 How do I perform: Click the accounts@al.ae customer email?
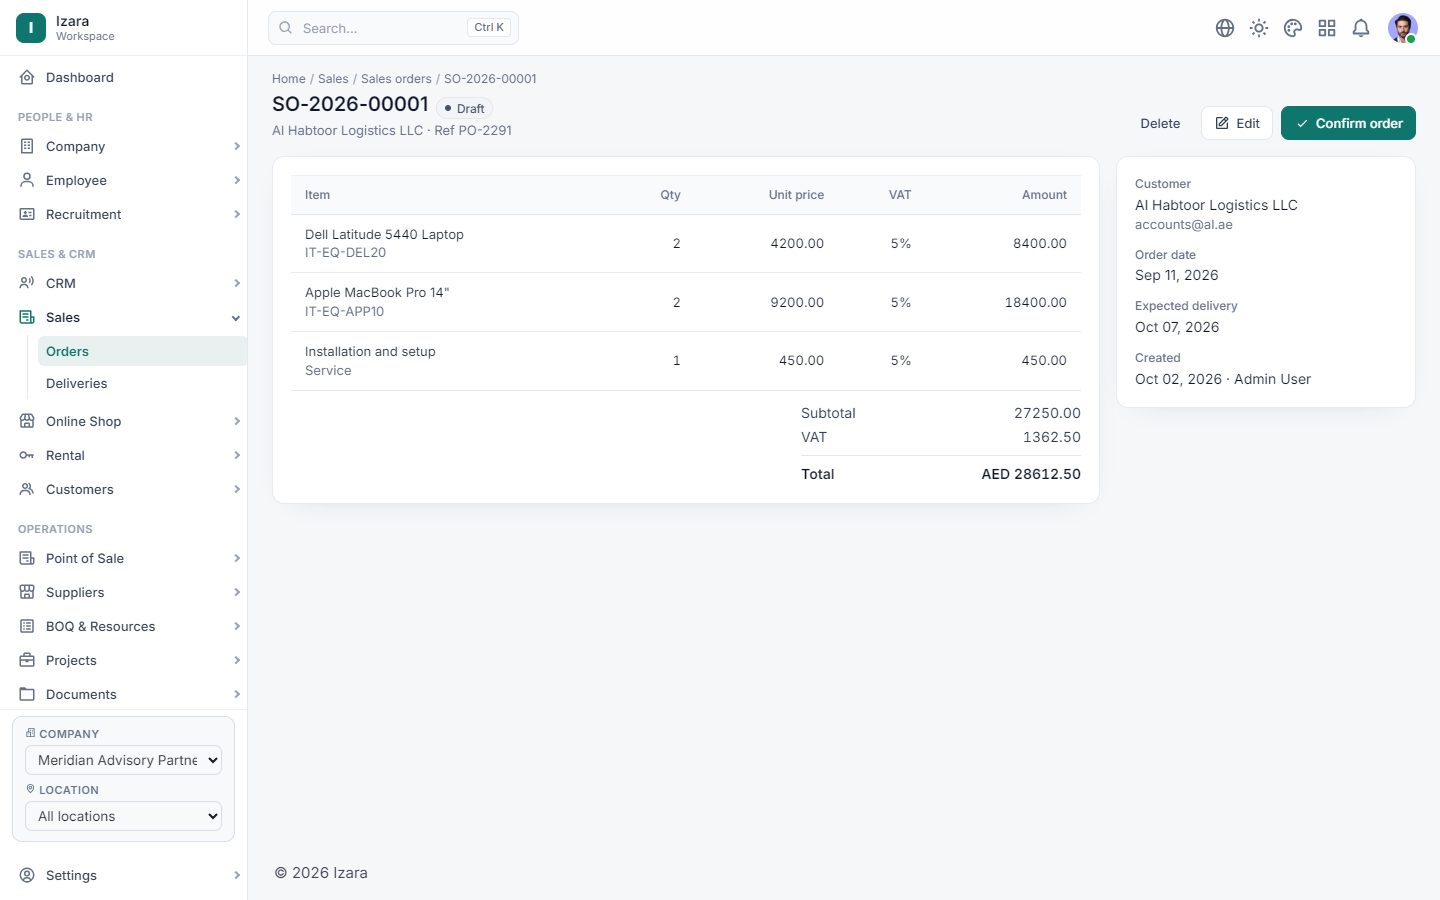(1184, 225)
